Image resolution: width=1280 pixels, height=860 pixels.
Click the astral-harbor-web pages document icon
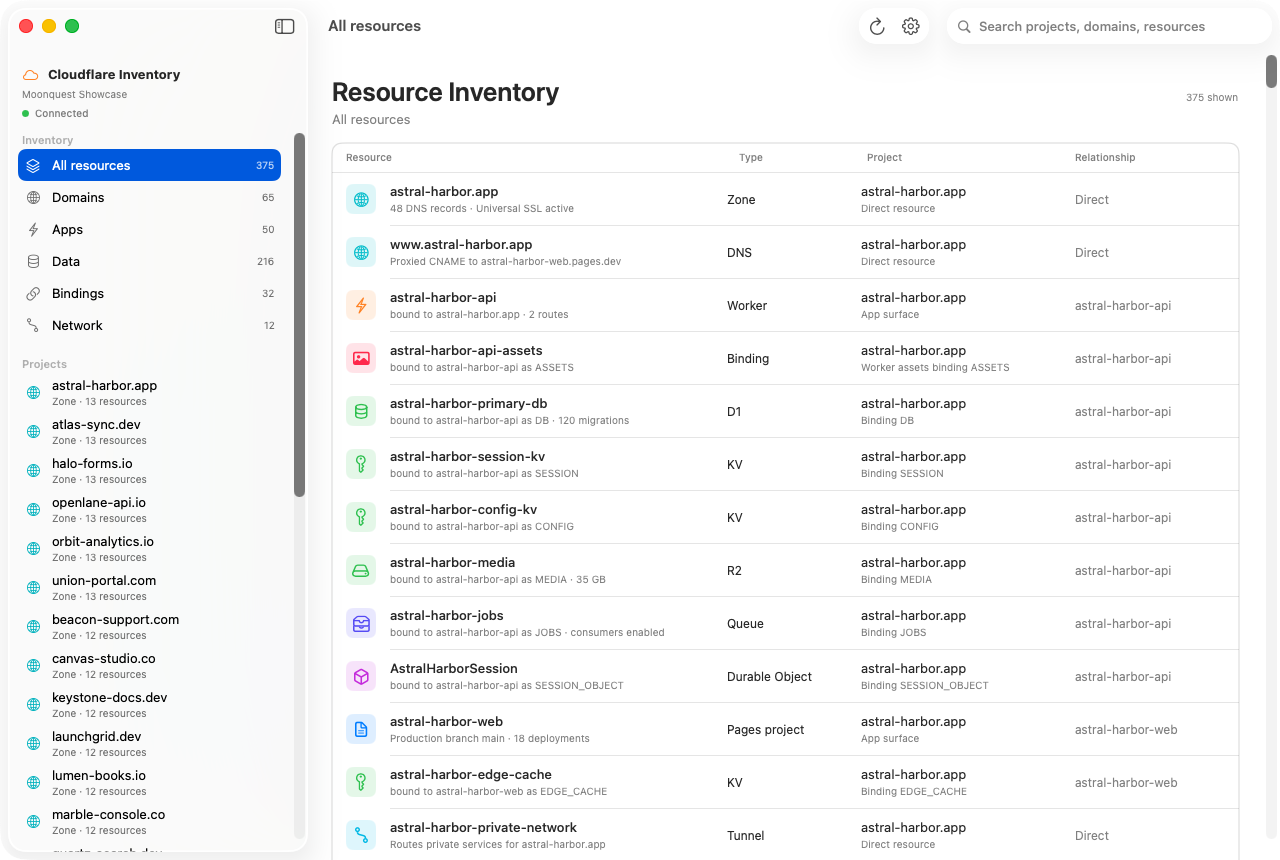[361, 729]
